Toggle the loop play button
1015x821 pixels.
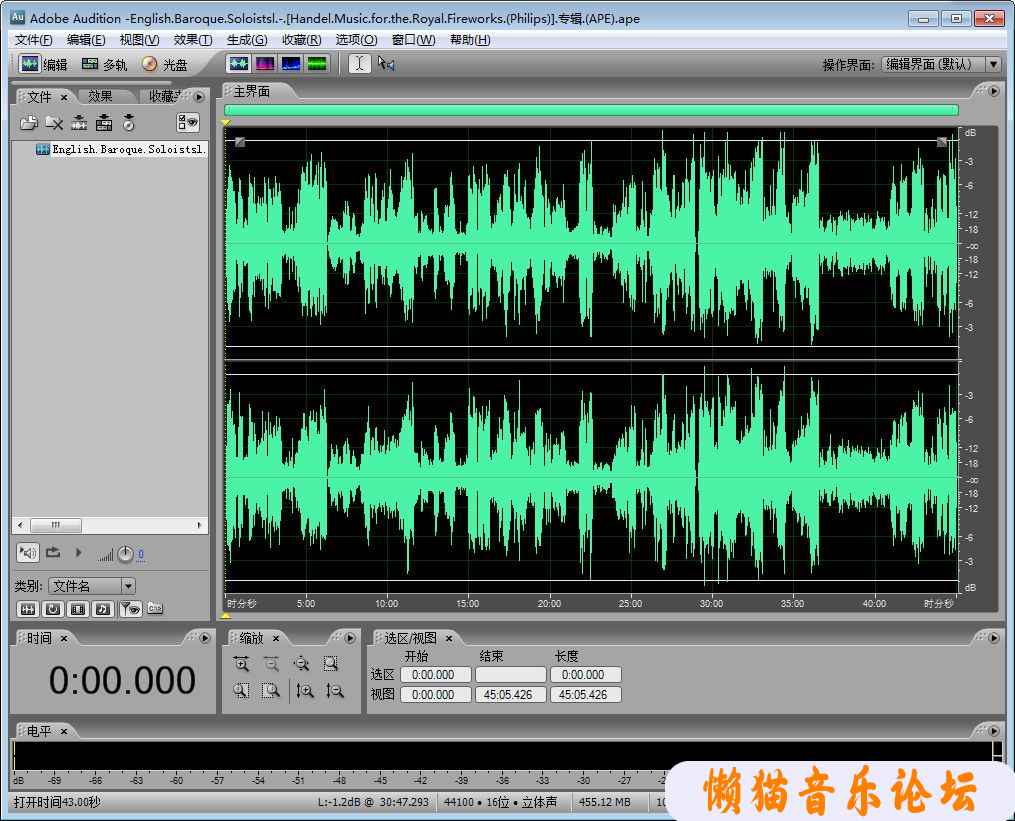tap(53, 552)
